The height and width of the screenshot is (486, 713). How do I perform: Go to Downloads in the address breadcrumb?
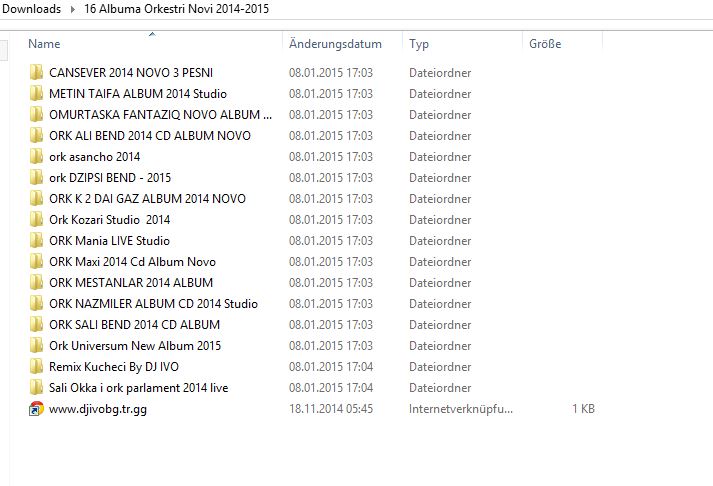pyautogui.click(x=31, y=9)
